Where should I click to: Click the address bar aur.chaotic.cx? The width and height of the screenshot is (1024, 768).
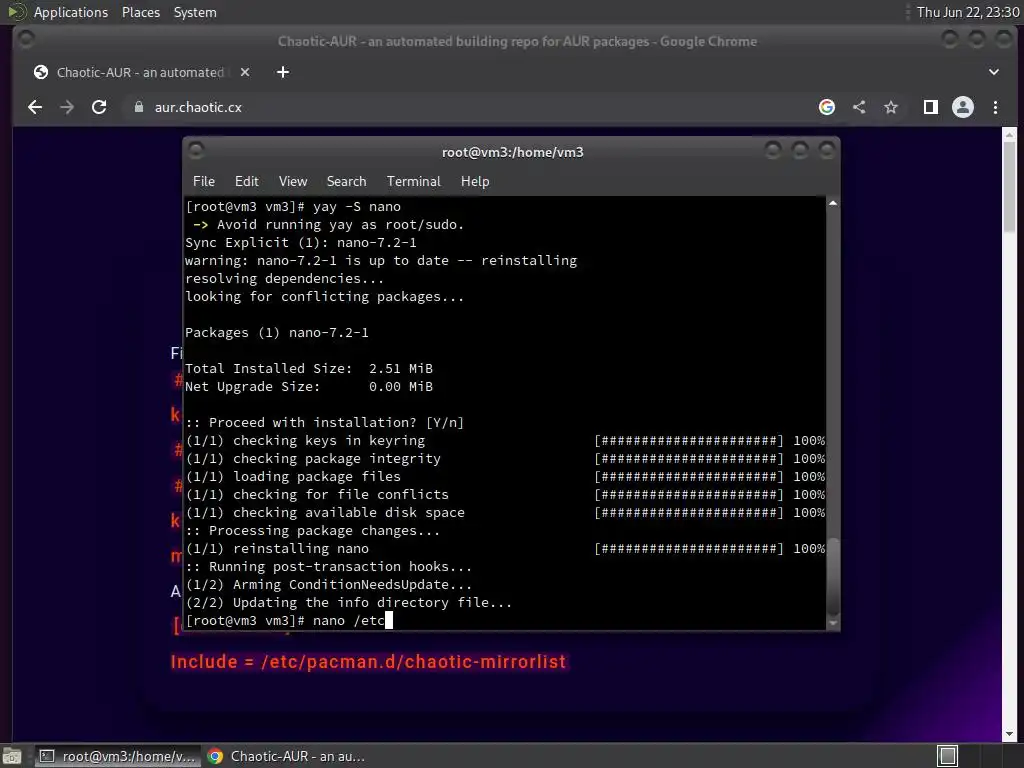point(470,107)
